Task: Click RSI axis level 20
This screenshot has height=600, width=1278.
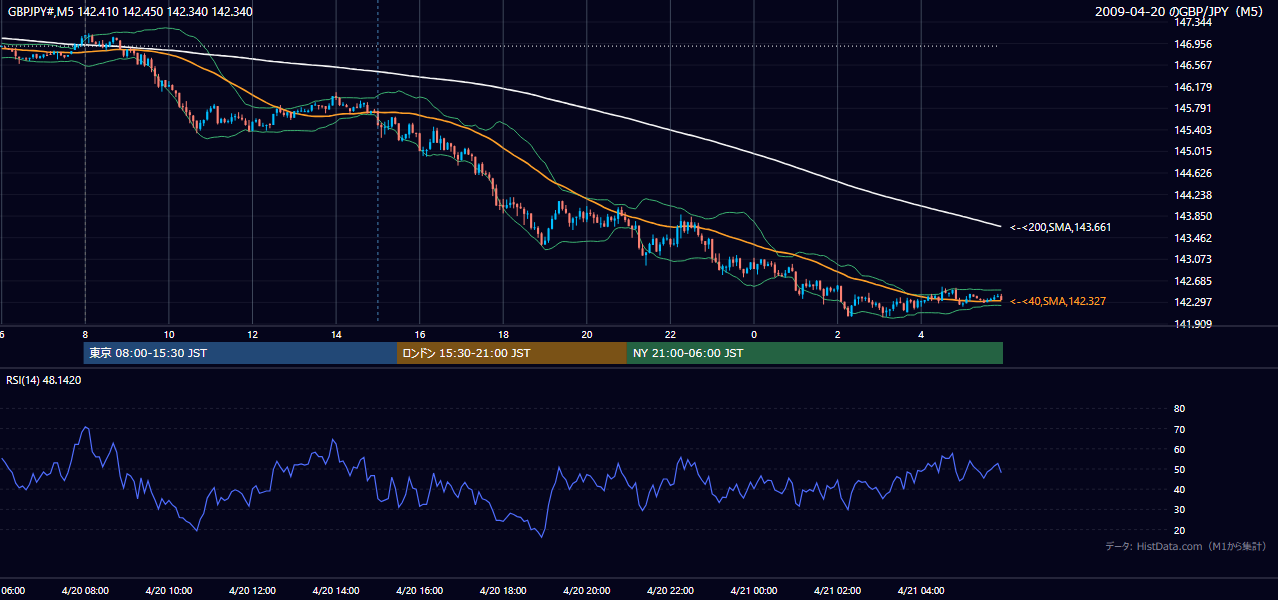Action: [1179, 530]
